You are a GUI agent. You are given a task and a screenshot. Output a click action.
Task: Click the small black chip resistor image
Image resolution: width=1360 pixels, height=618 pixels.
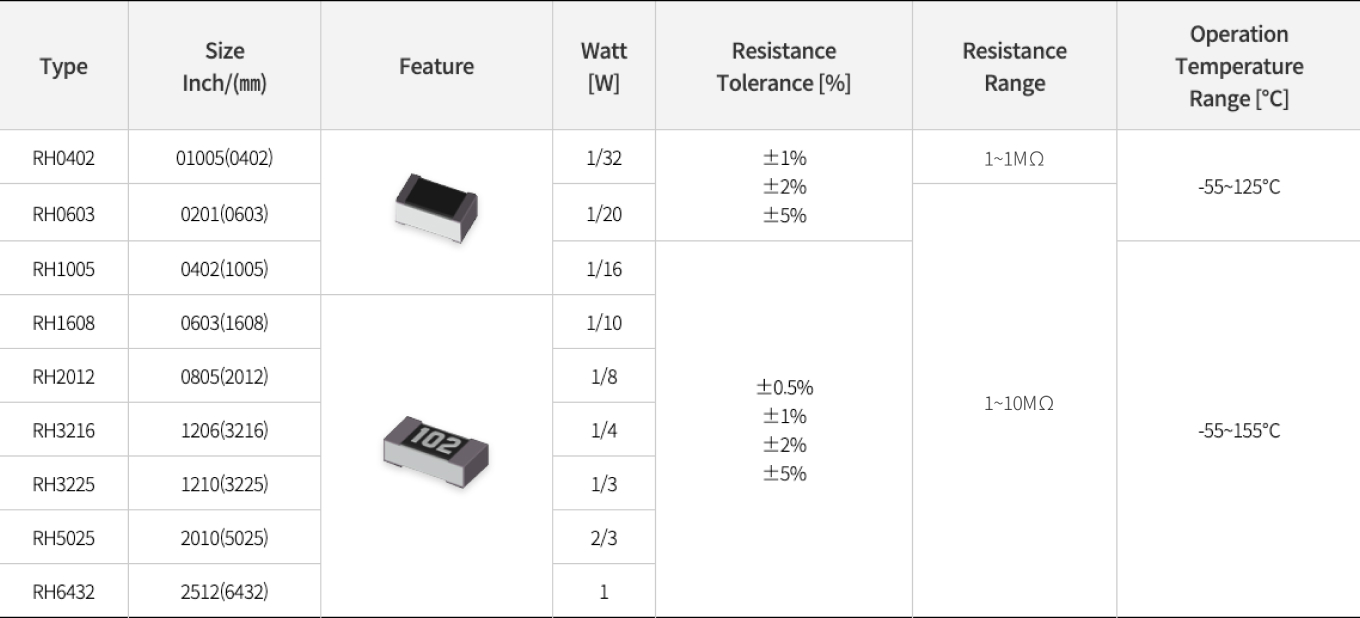436,209
